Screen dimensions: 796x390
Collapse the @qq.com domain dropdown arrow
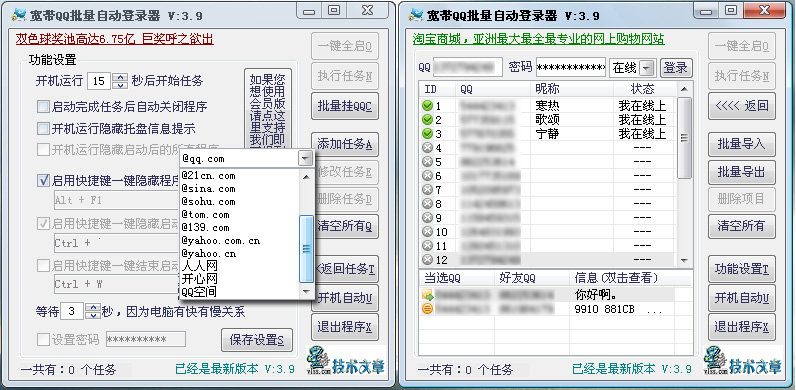click(305, 159)
